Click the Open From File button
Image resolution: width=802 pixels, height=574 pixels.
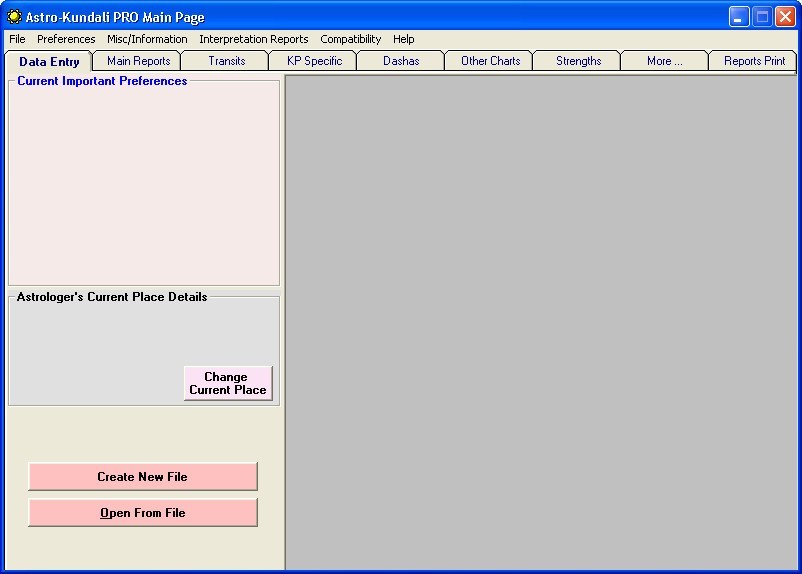(143, 513)
